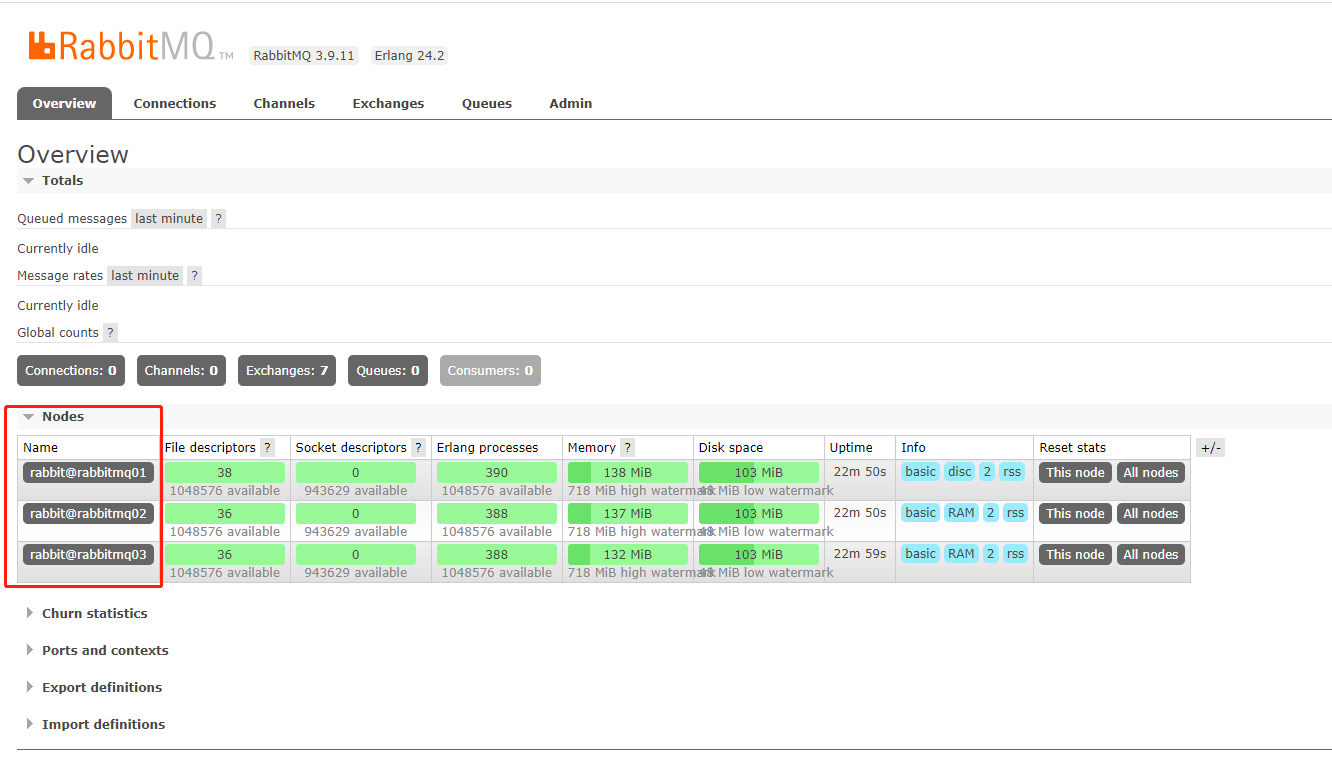Viewport: 1332px width, 757px height.
Task: Click the Uptime column header
Action: pos(851,448)
